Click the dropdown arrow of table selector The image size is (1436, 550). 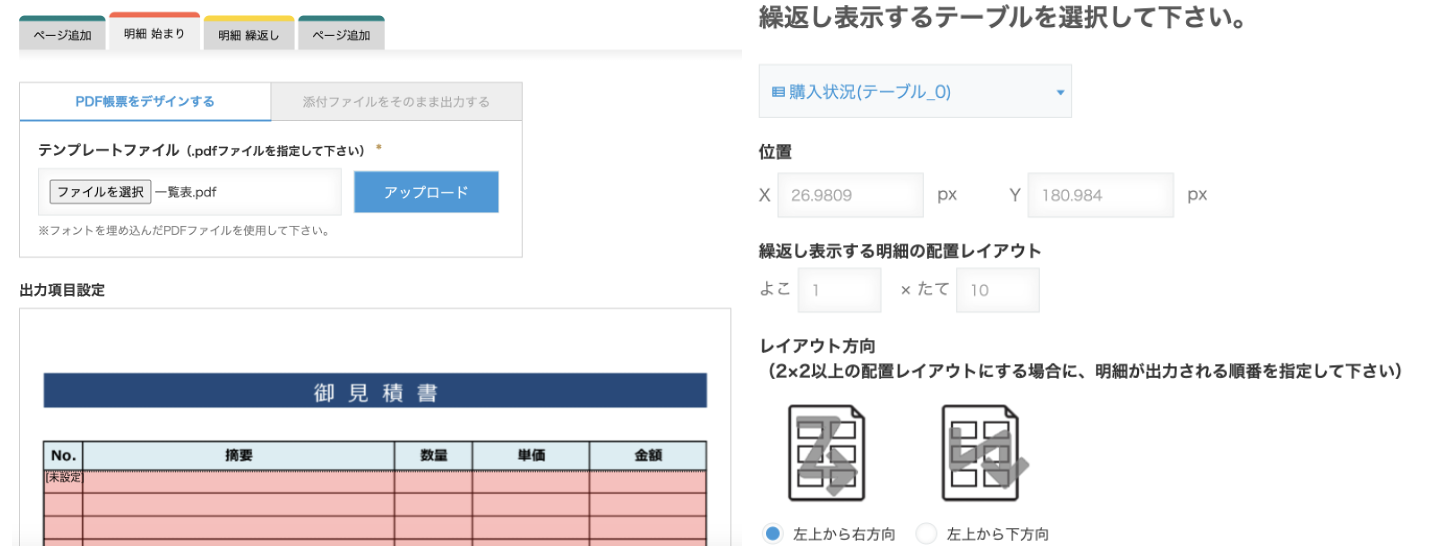click(1060, 92)
